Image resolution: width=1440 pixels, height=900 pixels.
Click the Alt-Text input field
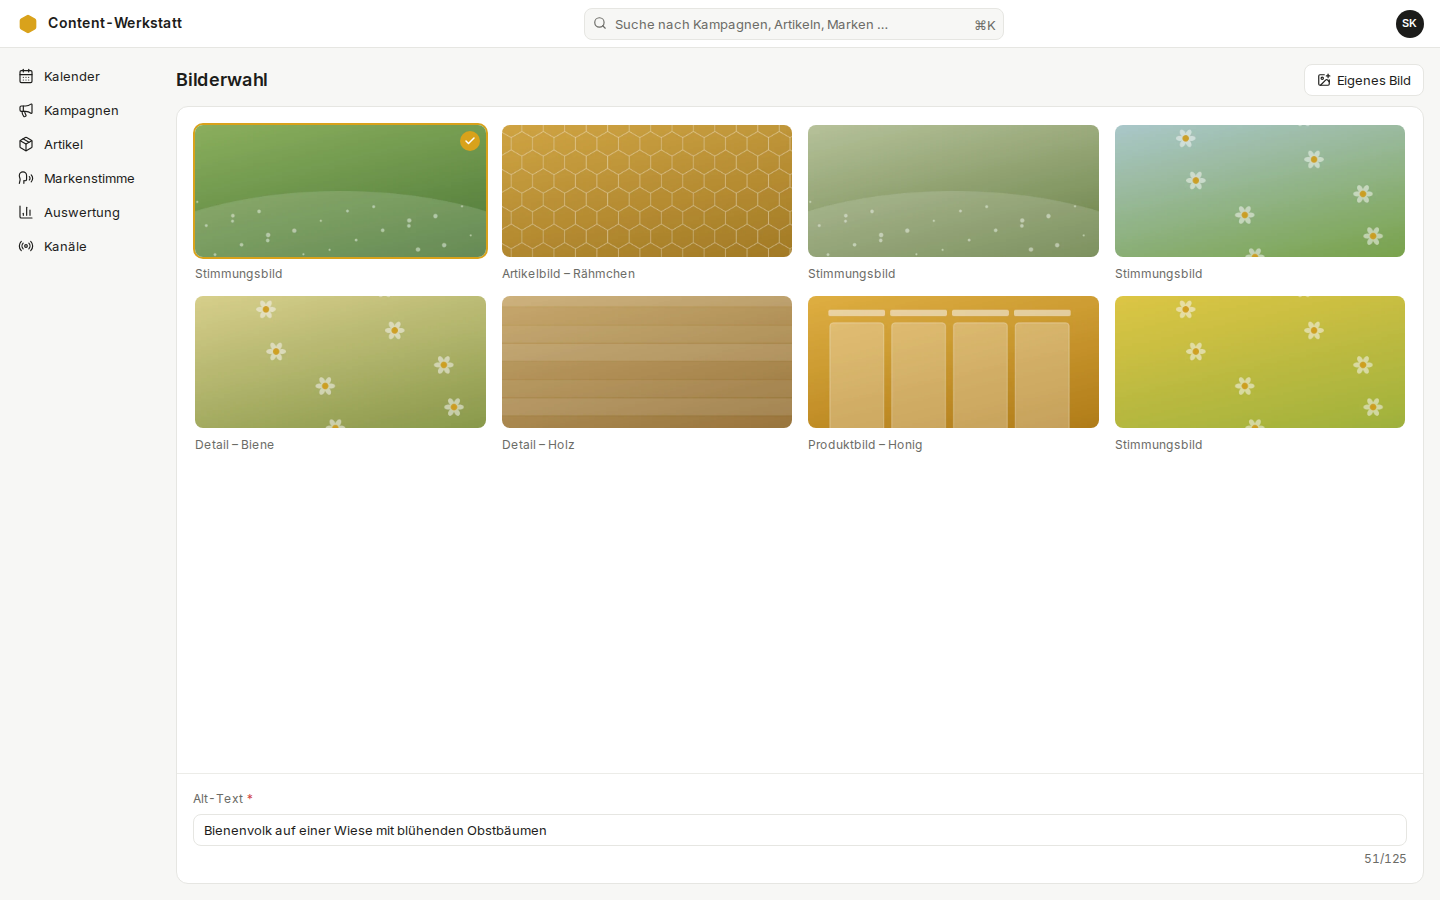coord(800,830)
